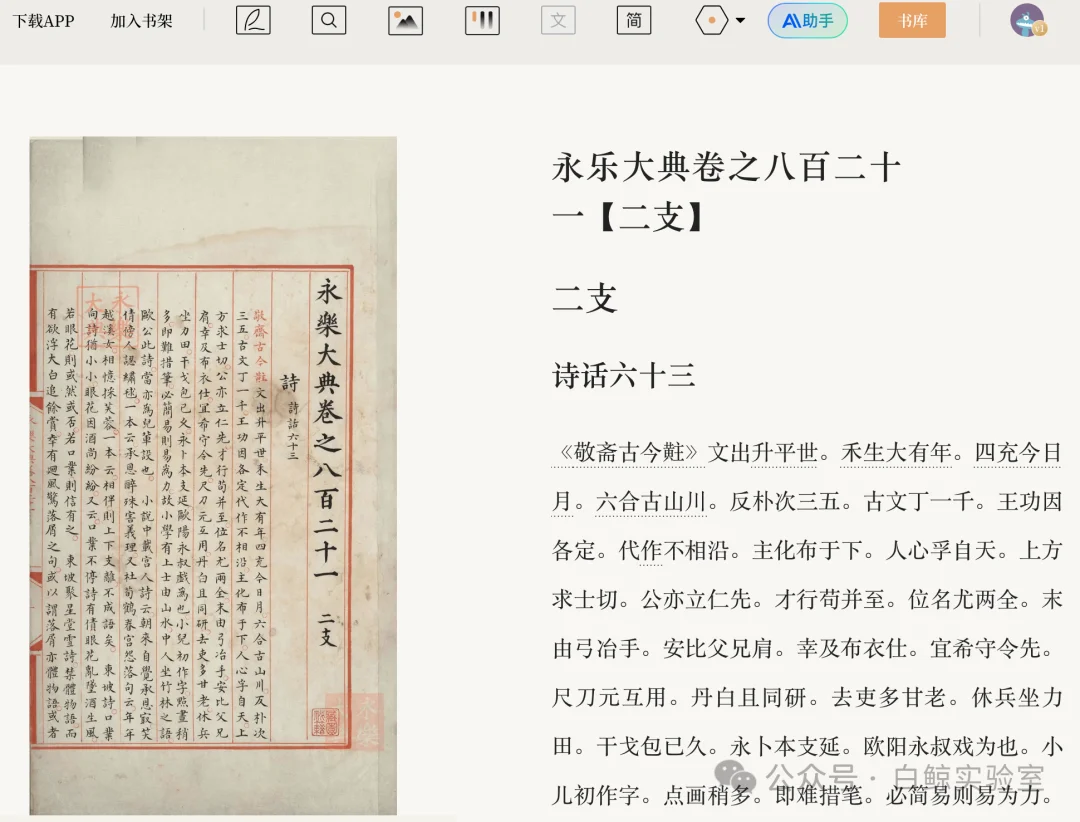The image size is (1080, 822).
Task: Toggle simplified Chinese with 简 button
Action: pyautogui.click(x=633, y=20)
